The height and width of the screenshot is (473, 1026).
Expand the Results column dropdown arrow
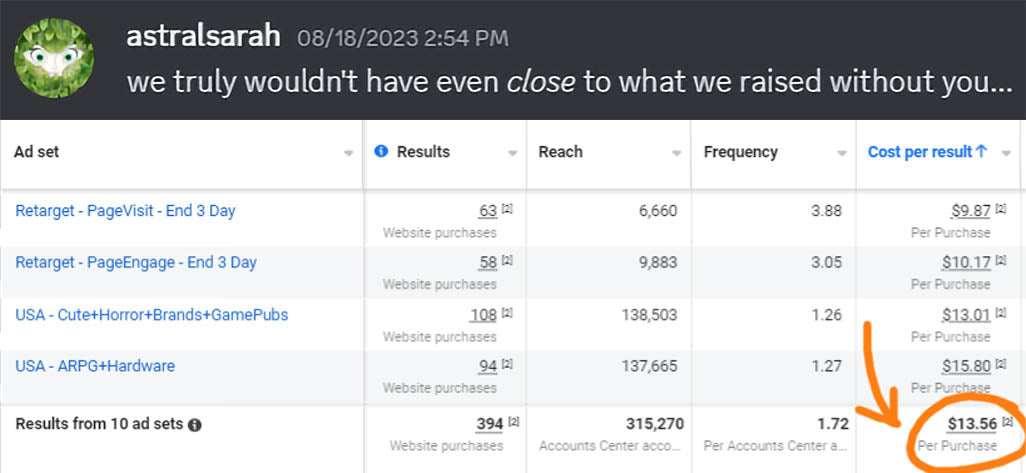tap(512, 154)
